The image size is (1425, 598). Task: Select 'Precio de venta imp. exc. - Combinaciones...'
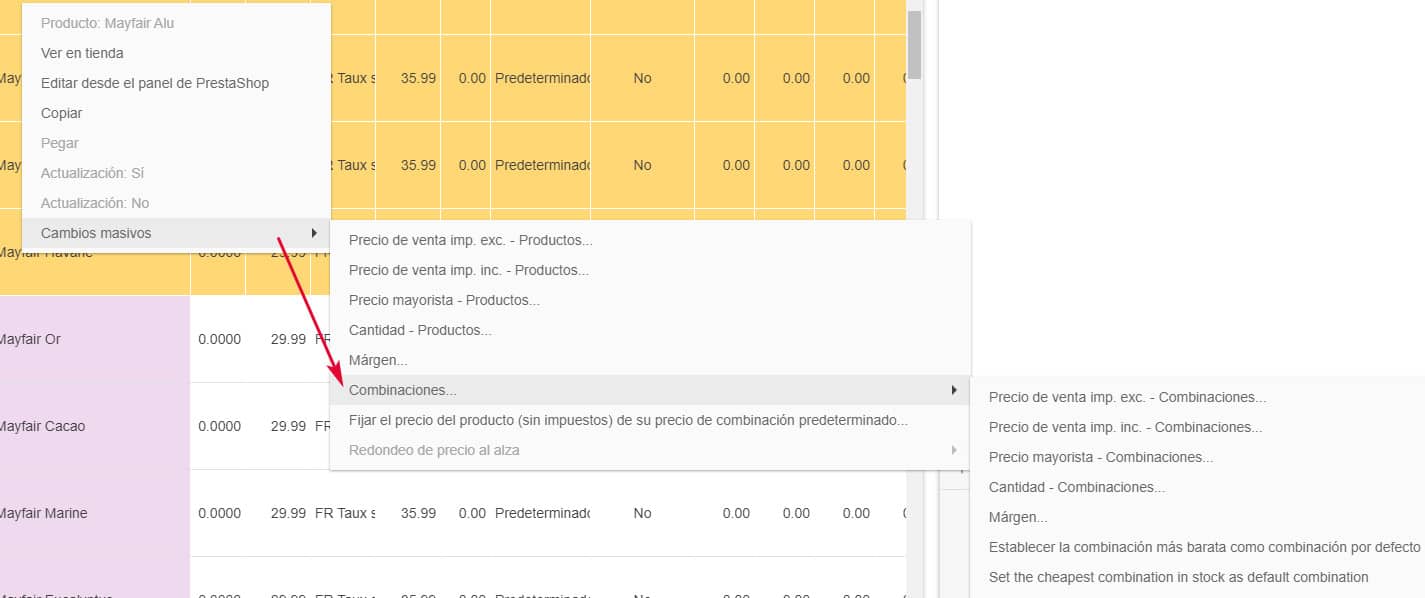coord(1127,397)
